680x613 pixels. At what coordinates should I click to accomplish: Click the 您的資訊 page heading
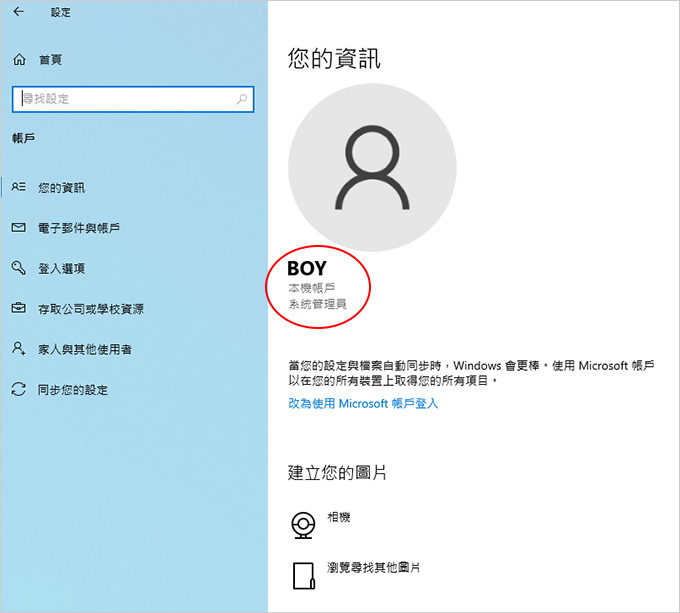334,59
